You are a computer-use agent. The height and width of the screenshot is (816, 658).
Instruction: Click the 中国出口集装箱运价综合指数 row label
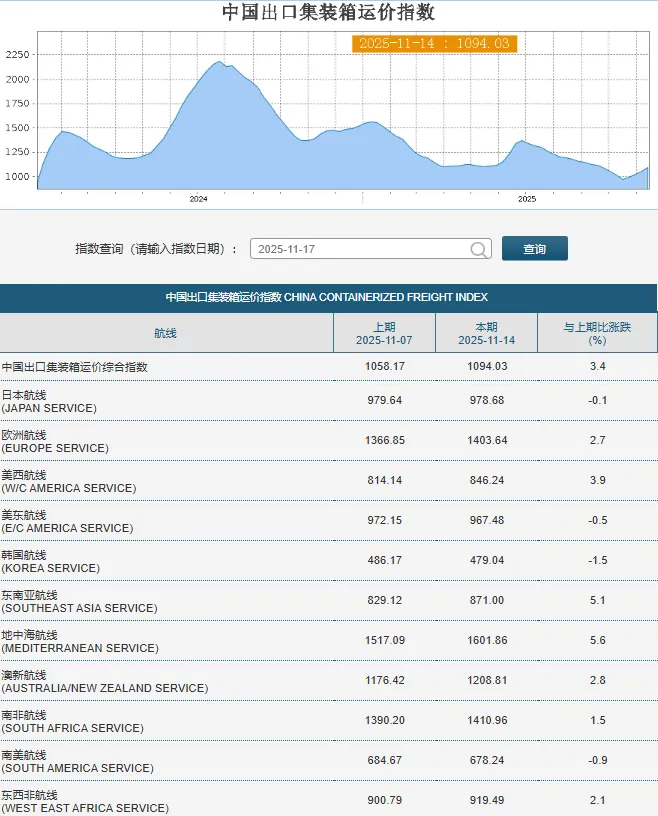coord(75,367)
